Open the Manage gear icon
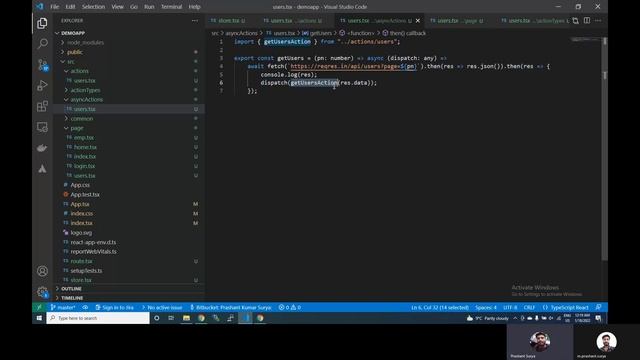Image resolution: width=640 pixels, height=360 pixels. click(42, 291)
